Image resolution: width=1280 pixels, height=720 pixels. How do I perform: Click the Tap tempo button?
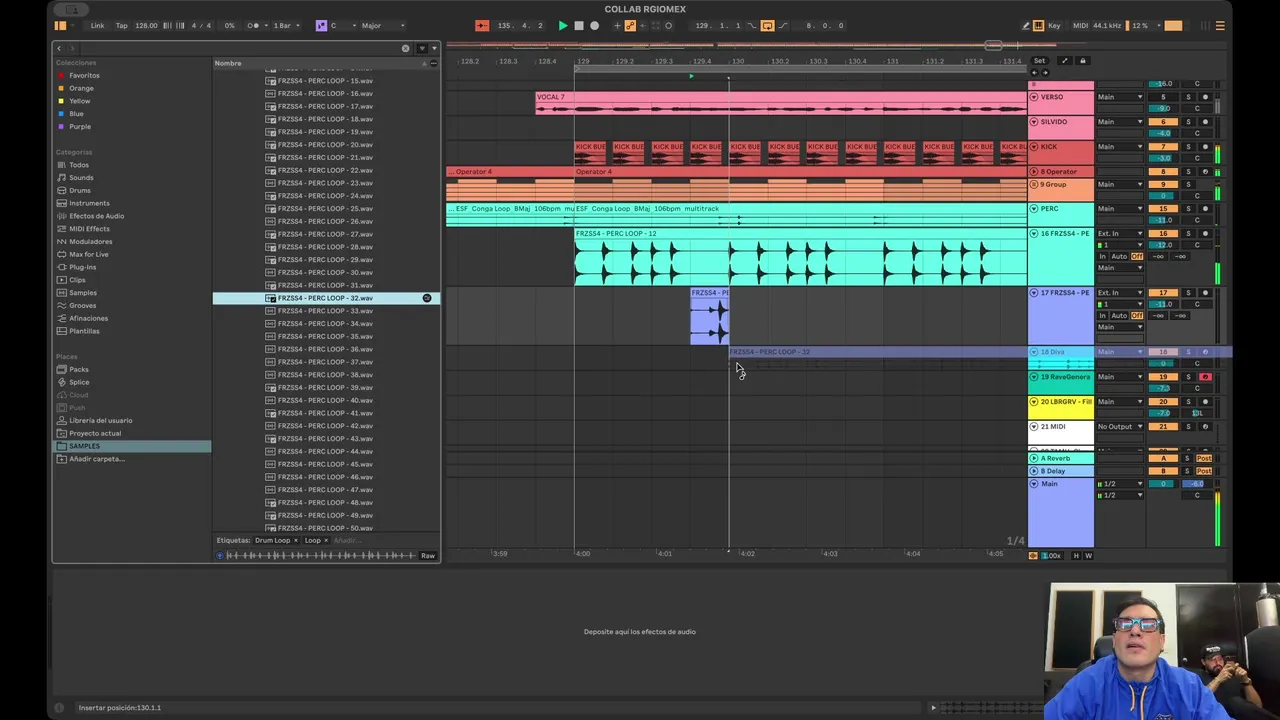[x=122, y=26]
